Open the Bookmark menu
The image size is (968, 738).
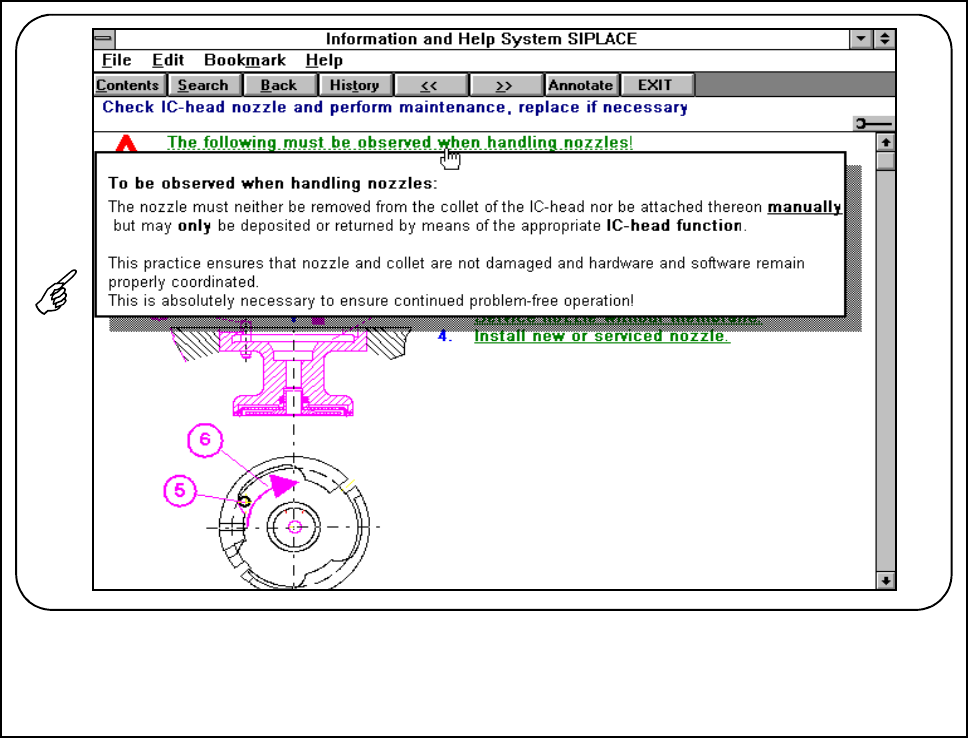(x=244, y=61)
